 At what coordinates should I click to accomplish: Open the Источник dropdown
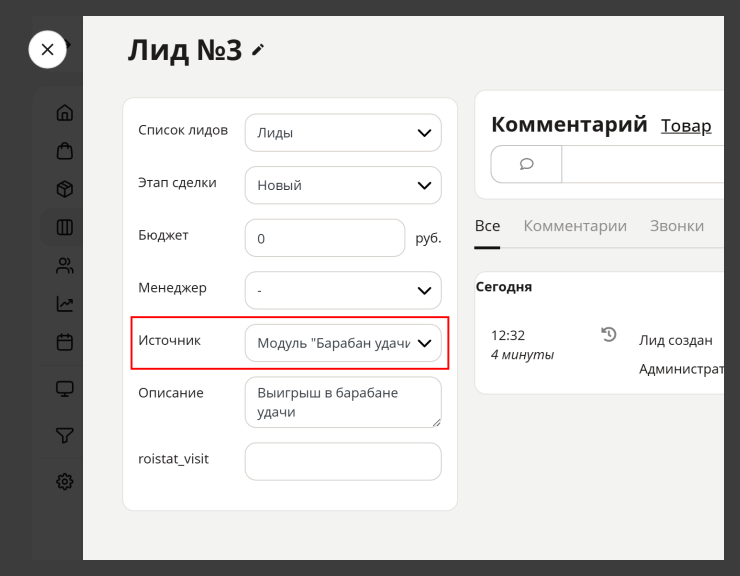(343, 343)
